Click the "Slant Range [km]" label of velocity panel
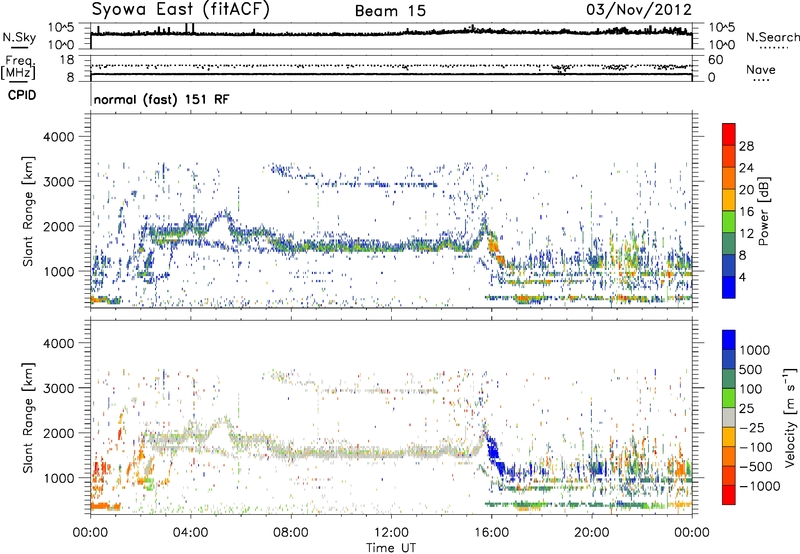 click(x=28, y=418)
